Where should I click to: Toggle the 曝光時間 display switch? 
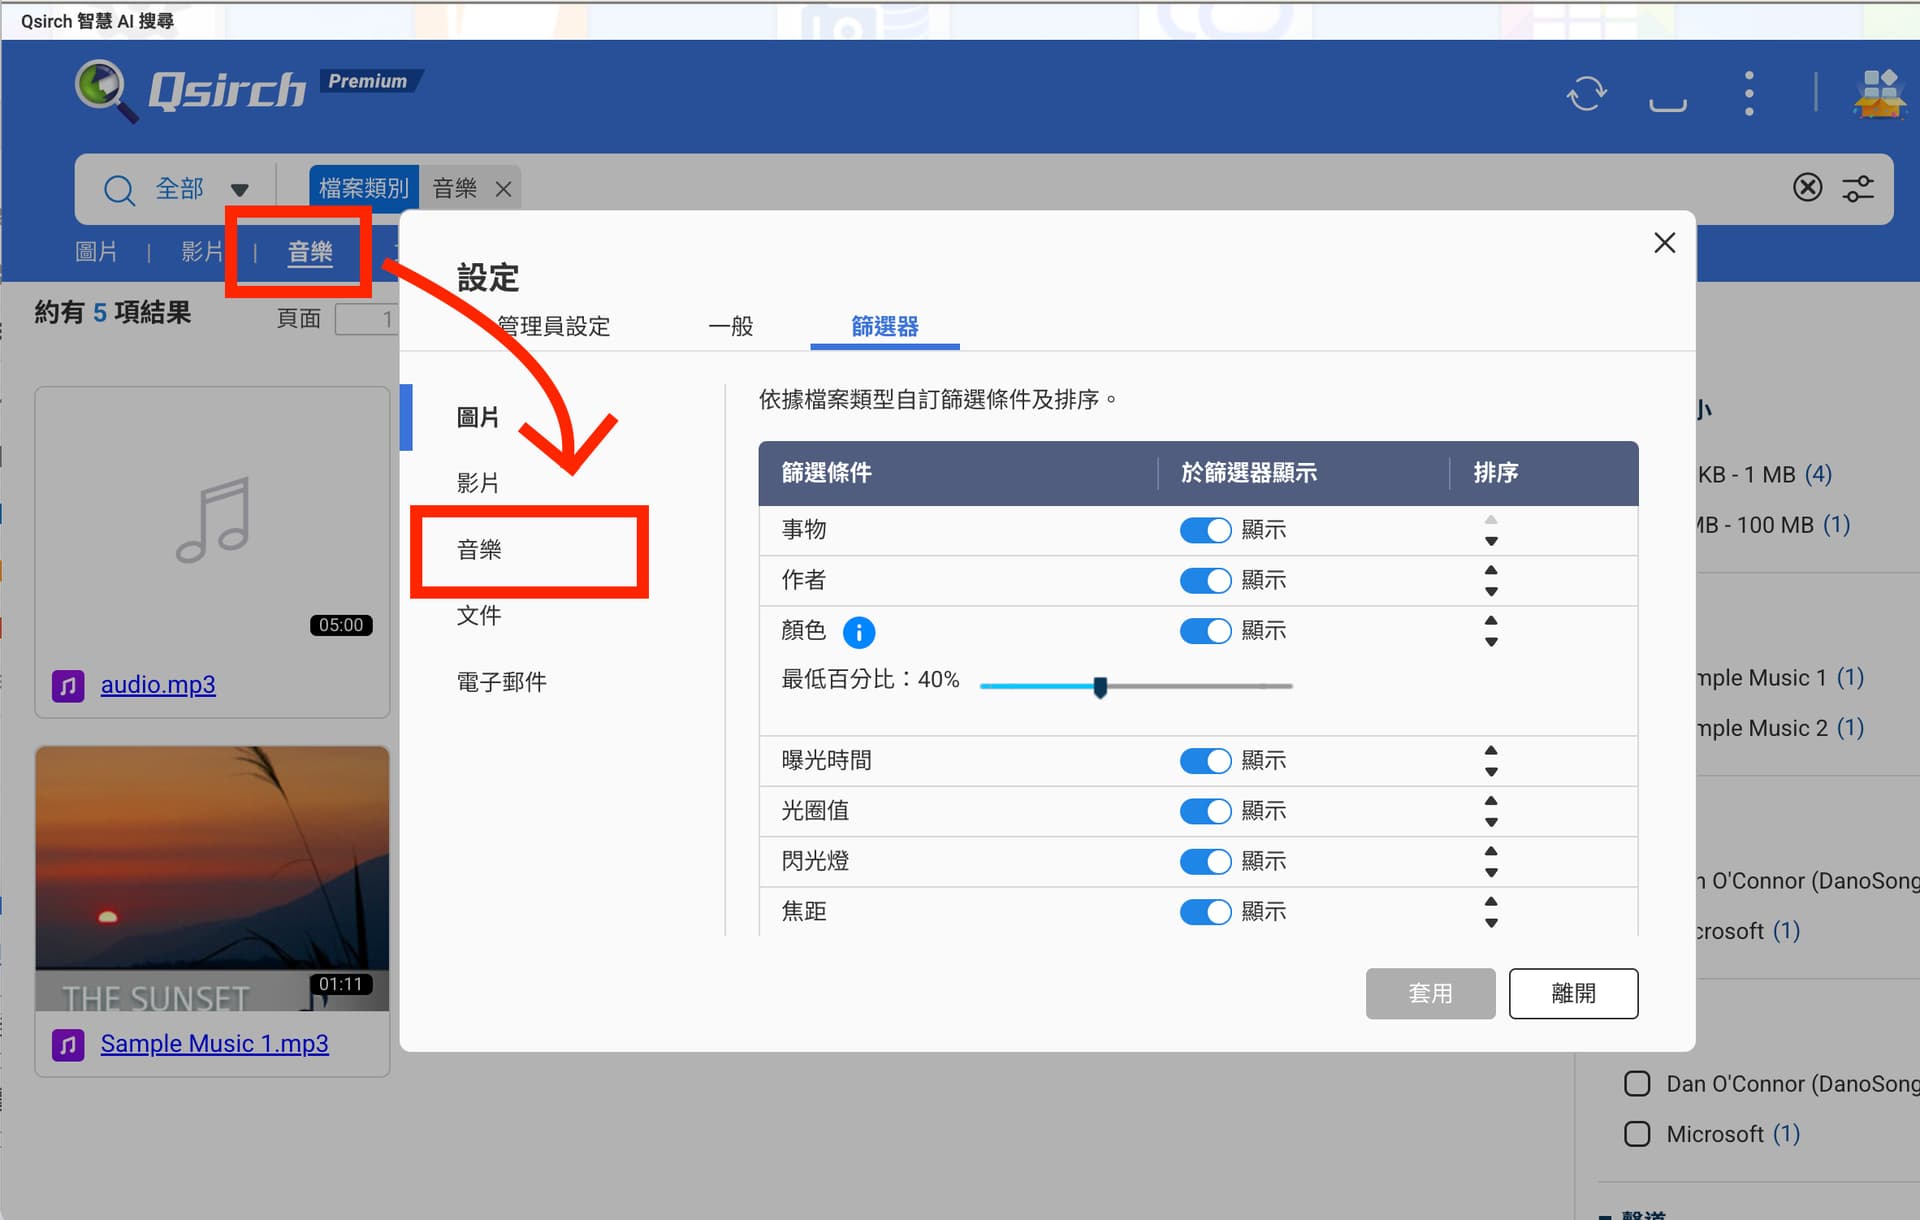[x=1205, y=761]
